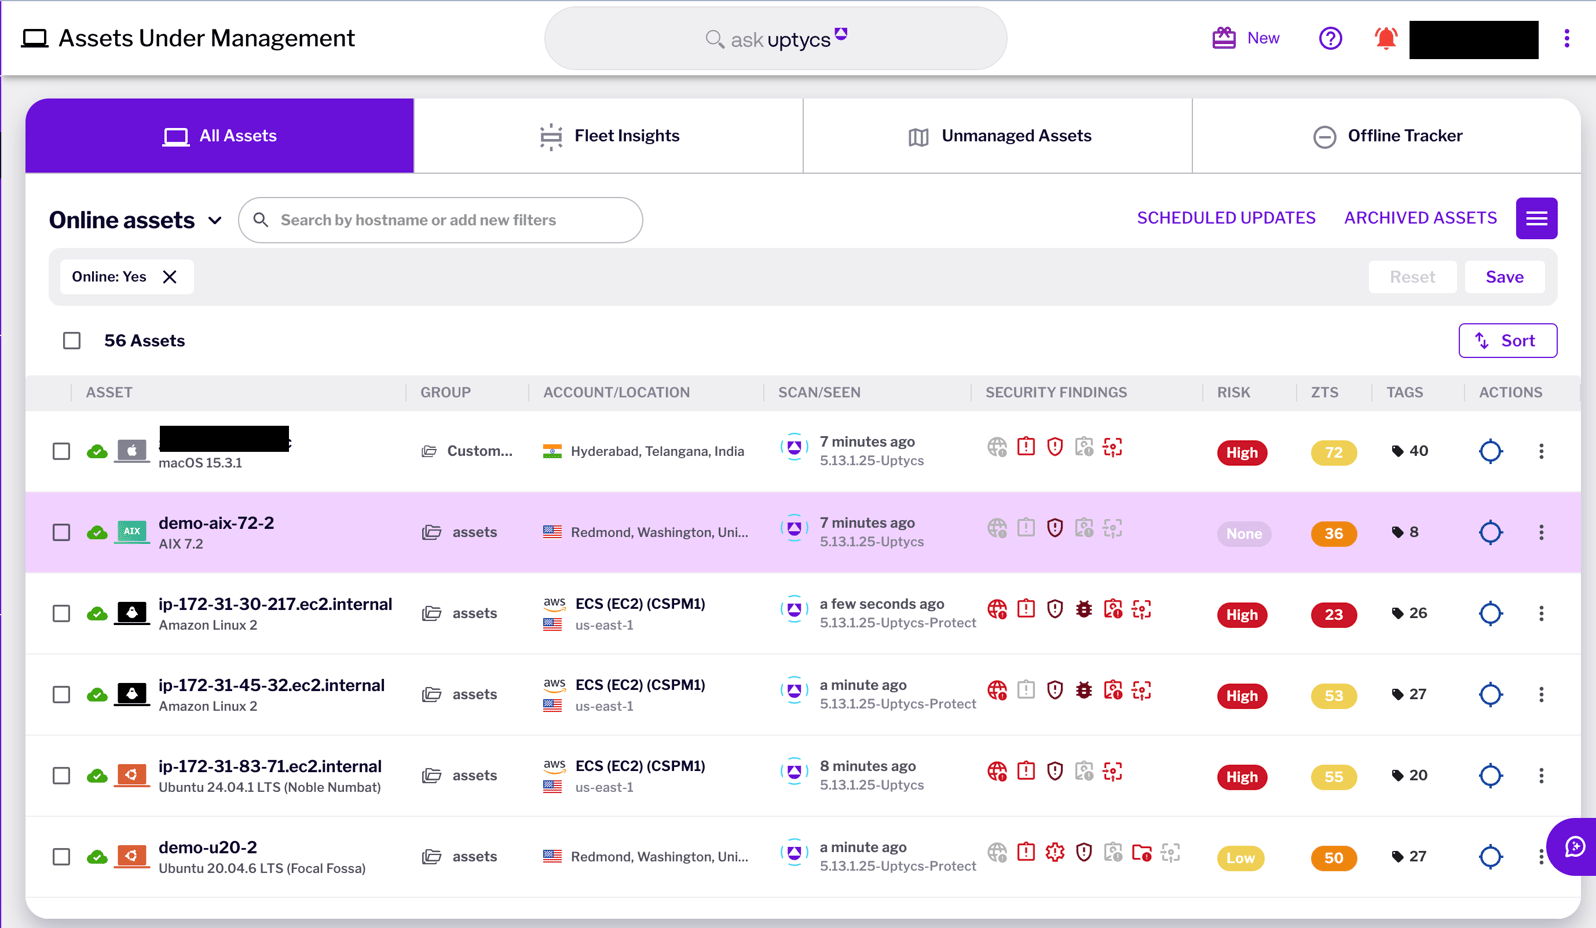Toggle the select-all 56 Assets checkbox
The width and height of the screenshot is (1596, 928).
(x=72, y=341)
